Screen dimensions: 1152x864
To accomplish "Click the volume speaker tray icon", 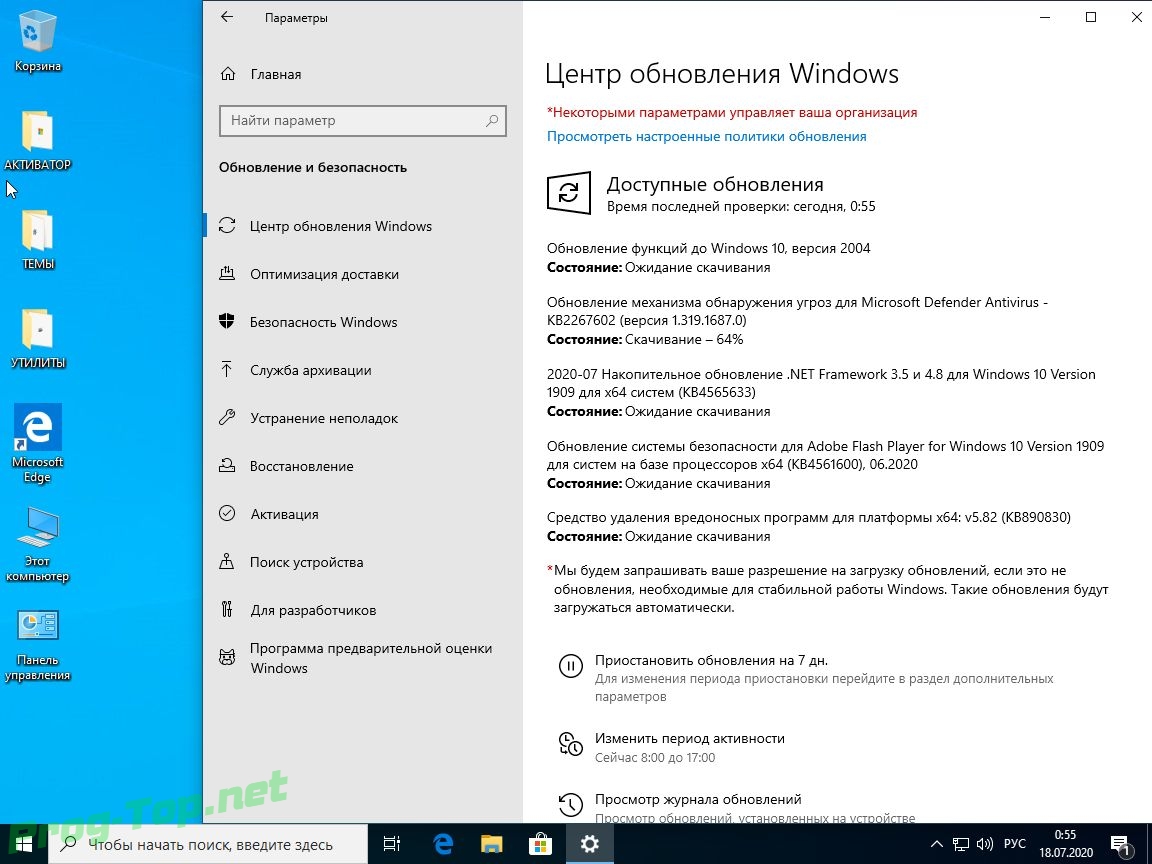I will click(985, 844).
